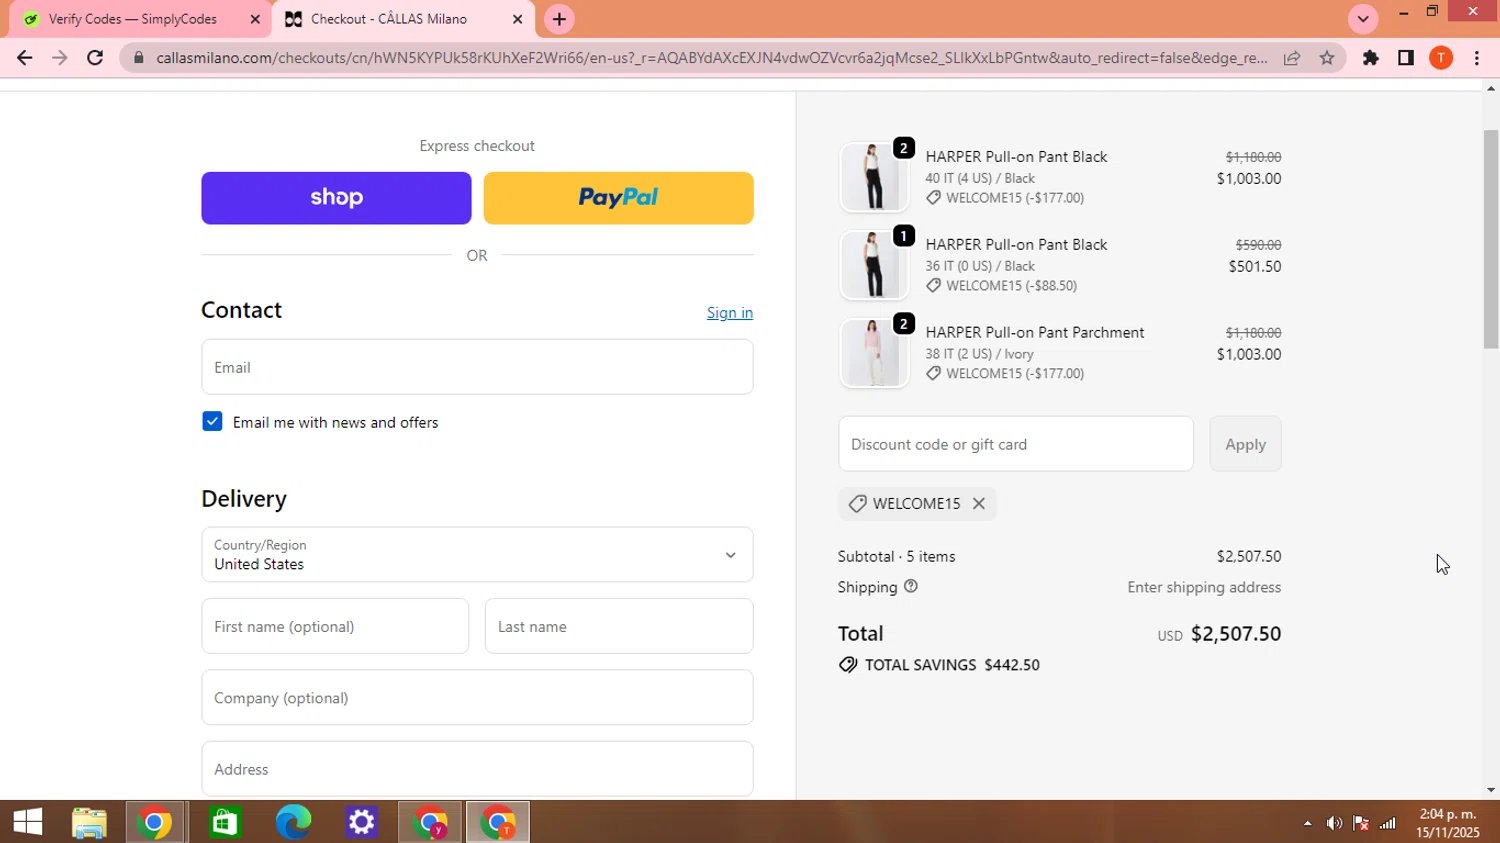Click the Discount code or gift card field

click(x=1016, y=444)
